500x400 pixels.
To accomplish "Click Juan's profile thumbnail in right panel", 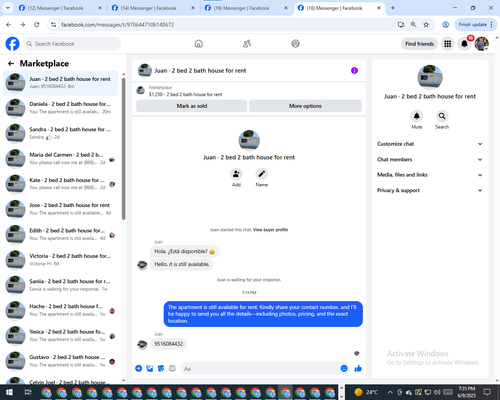I will coord(430,77).
